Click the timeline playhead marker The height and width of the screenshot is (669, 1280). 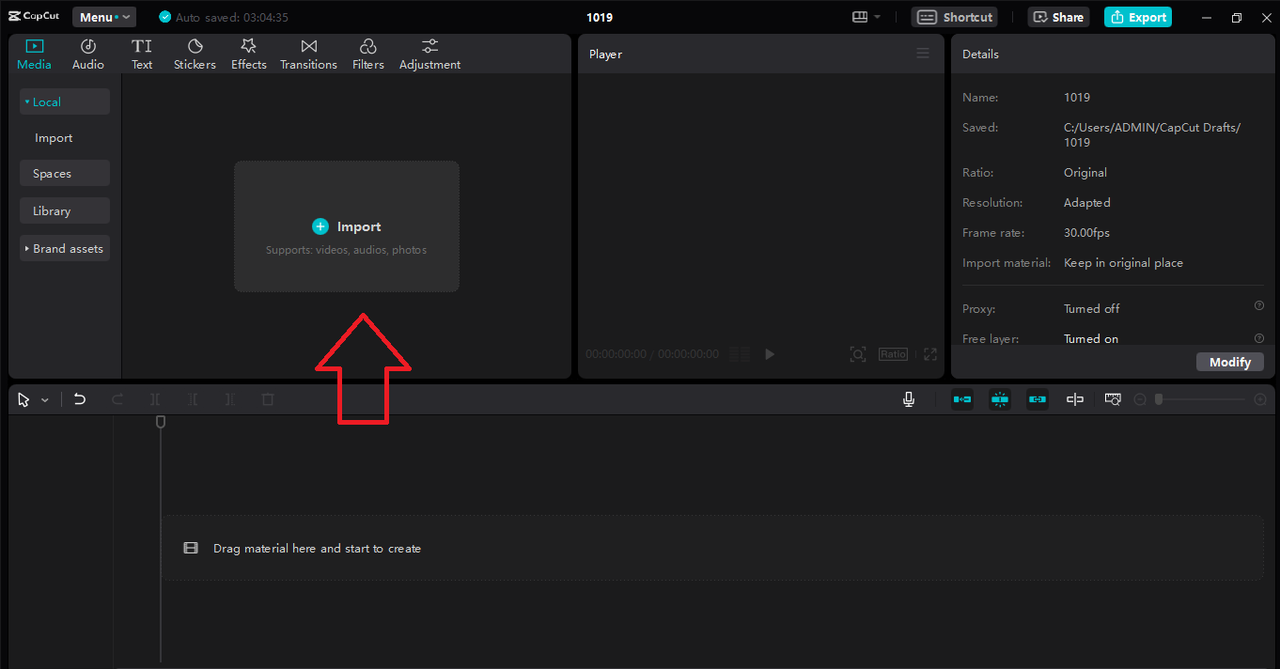pyautogui.click(x=160, y=423)
